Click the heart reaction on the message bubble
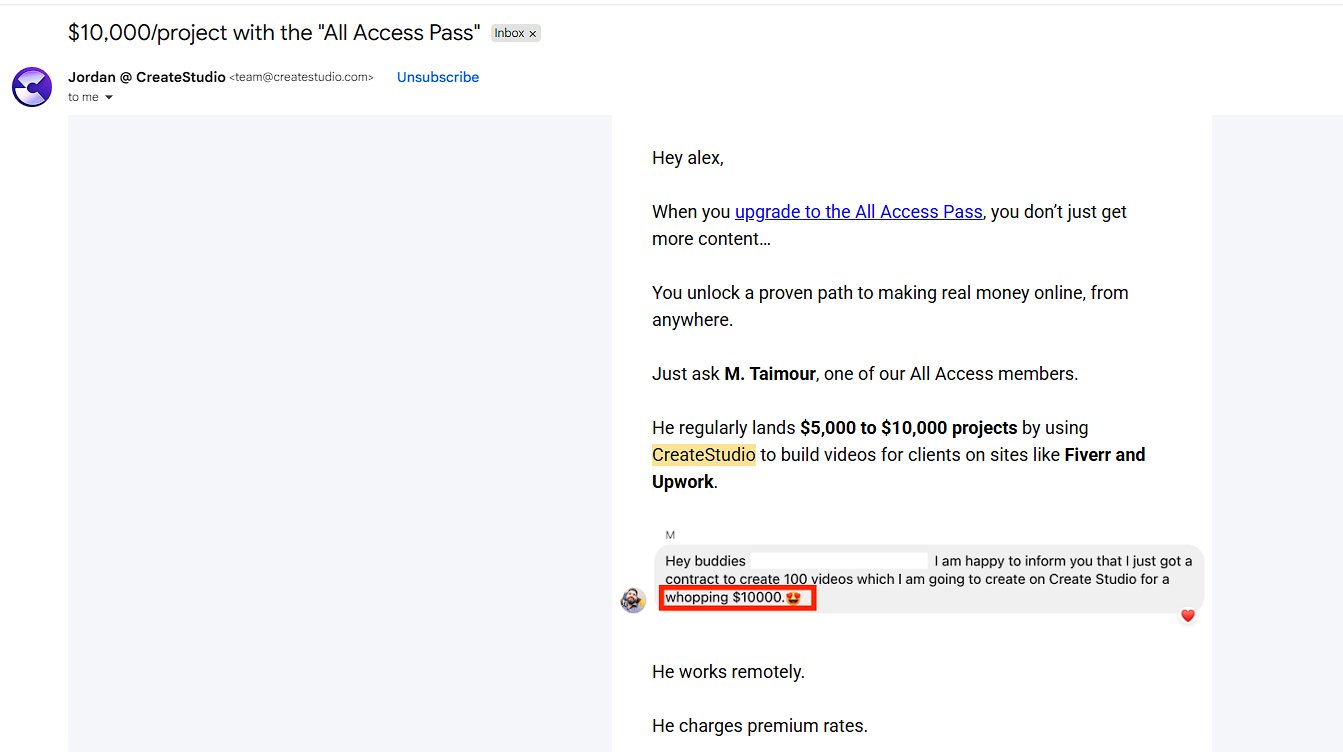Image resolution: width=1343 pixels, height=752 pixels. [1188, 616]
